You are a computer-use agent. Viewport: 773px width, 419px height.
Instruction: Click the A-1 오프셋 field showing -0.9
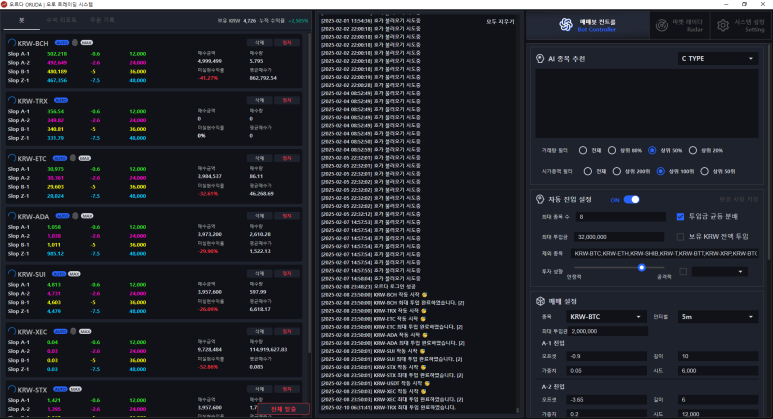pyautogui.click(x=607, y=356)
